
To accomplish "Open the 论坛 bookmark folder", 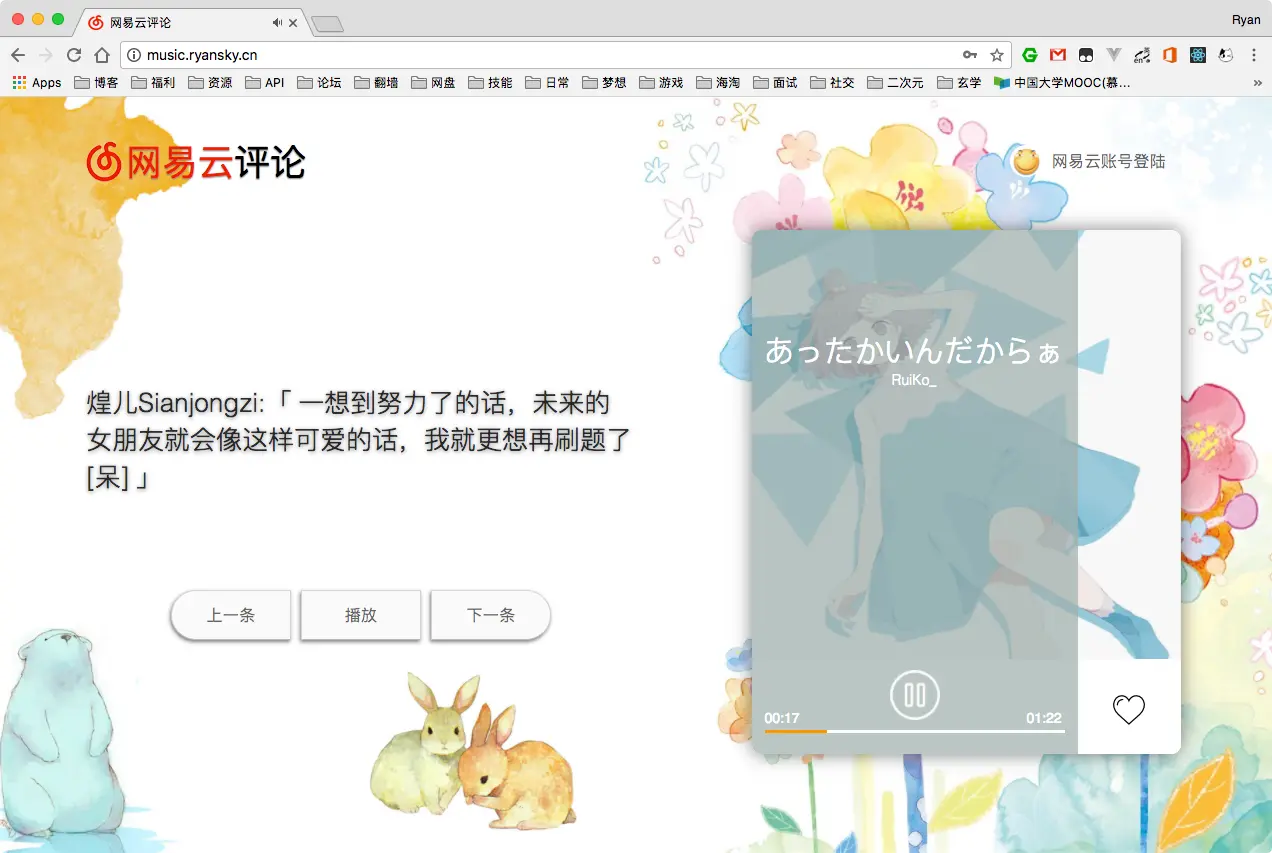I will pyautogui.click(x=320, y=83).
